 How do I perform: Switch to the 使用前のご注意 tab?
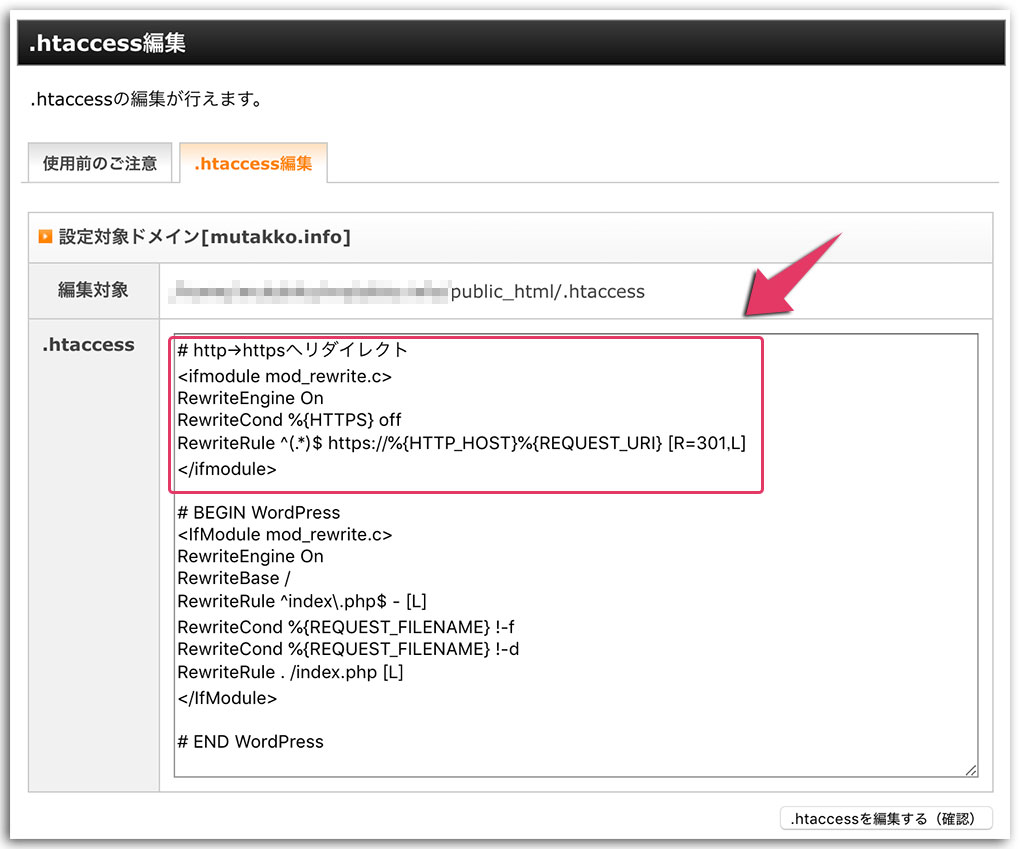pos(99,163)
